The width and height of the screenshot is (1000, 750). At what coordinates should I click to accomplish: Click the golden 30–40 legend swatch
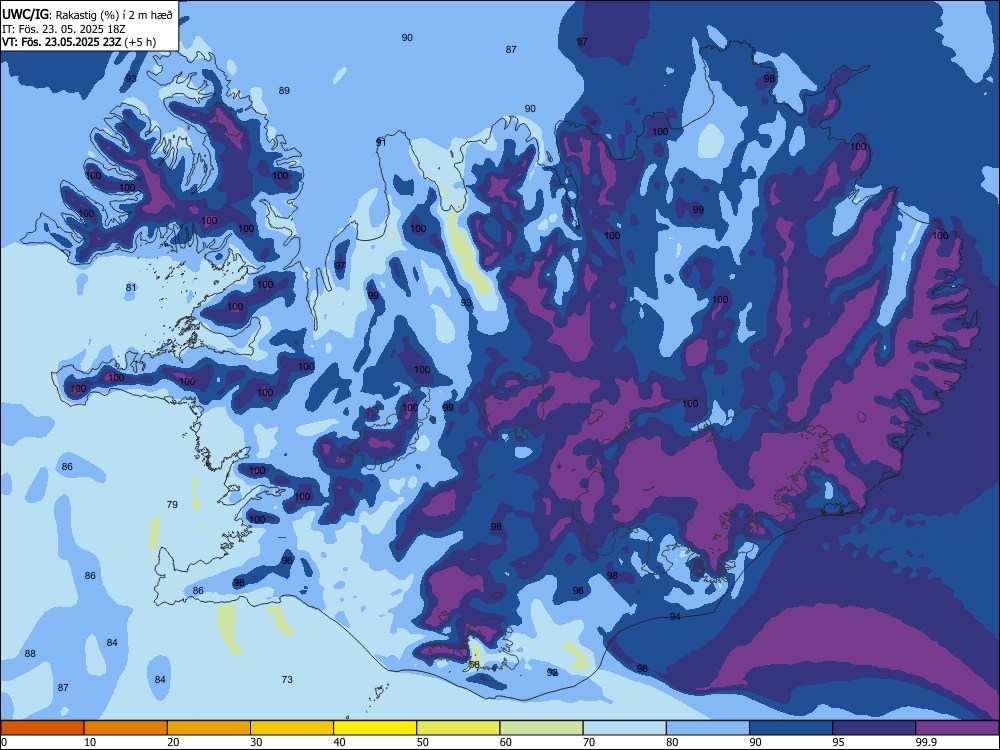coord(292,728)
